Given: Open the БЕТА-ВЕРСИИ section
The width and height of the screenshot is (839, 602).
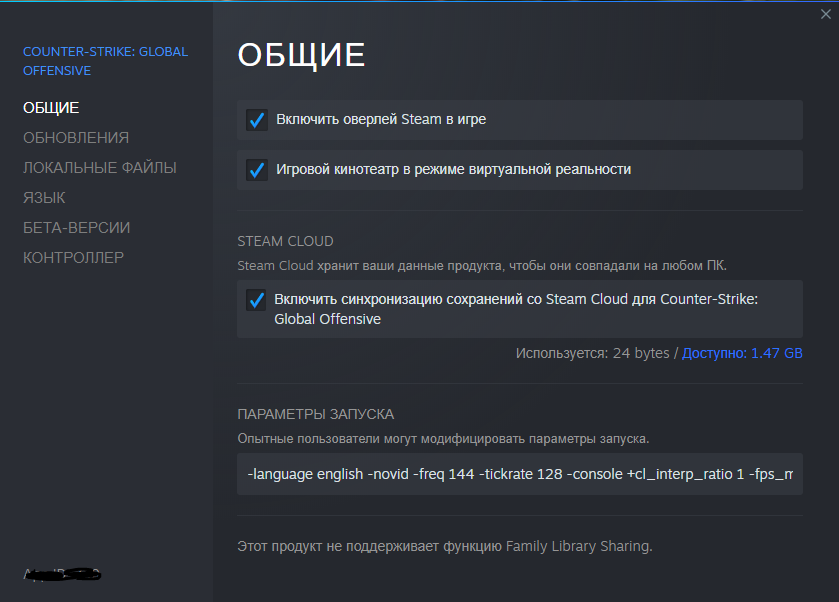Looking at the screenshot, I should (77, 228).
